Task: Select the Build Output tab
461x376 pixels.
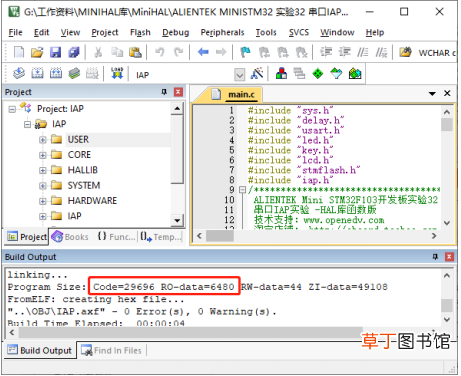Action: [40, 350]
